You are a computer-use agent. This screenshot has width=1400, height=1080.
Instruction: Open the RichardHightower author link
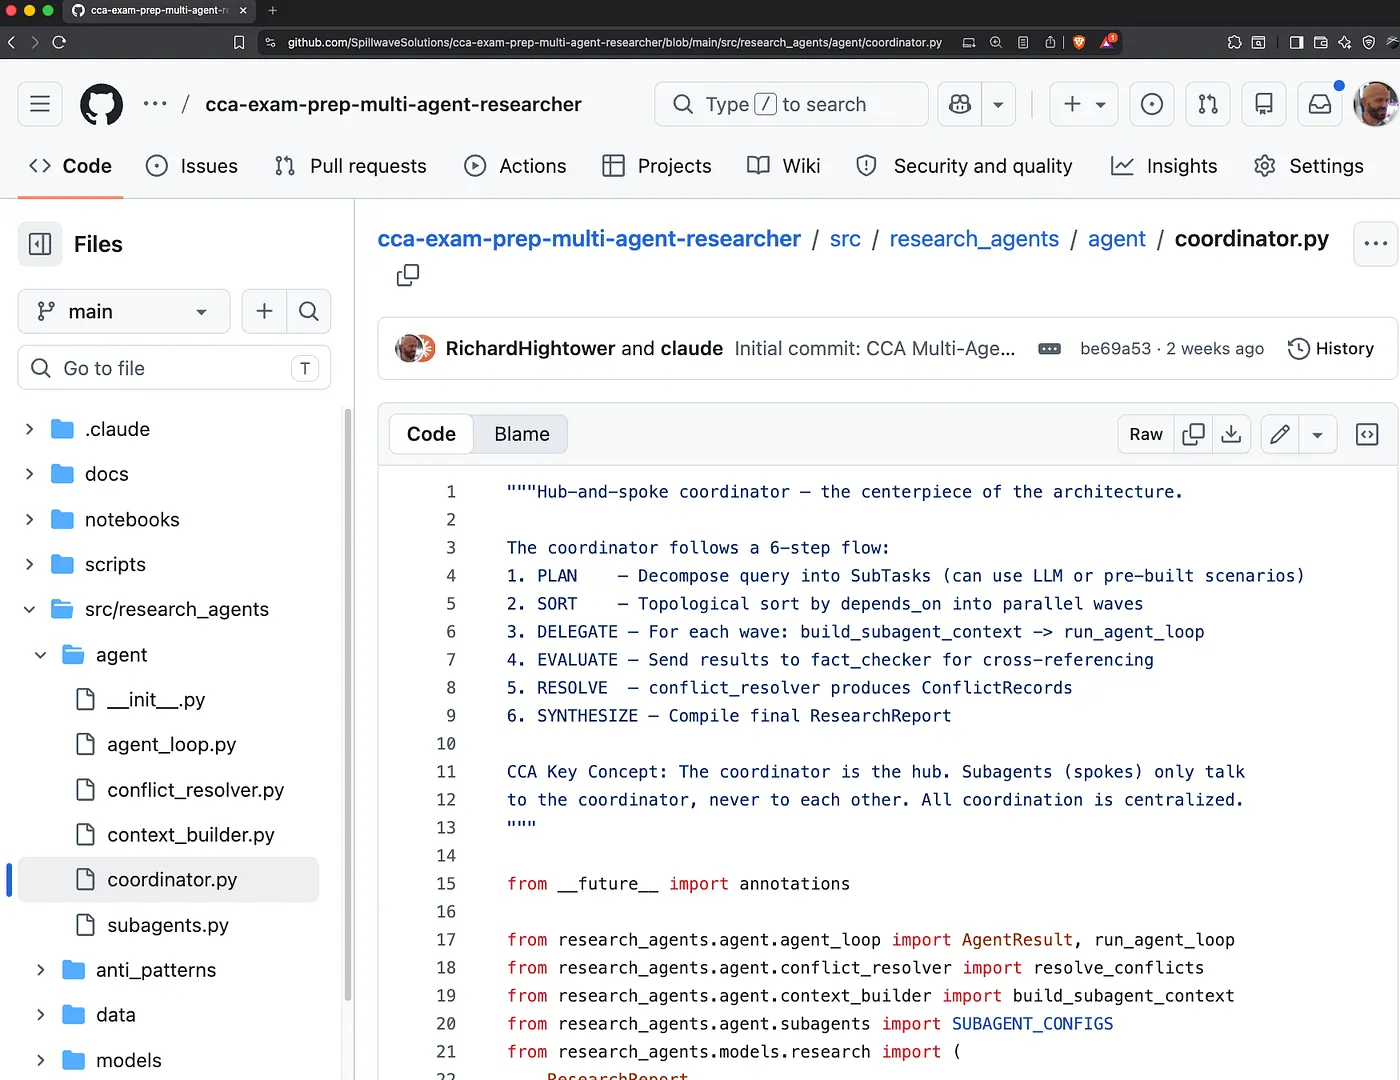click(x=530, y=348)
